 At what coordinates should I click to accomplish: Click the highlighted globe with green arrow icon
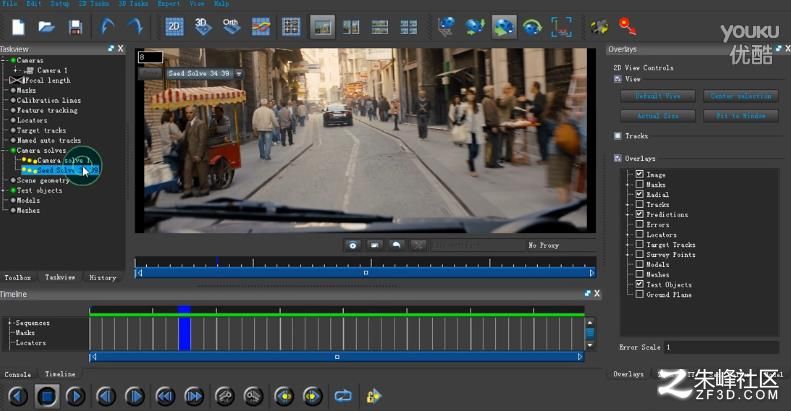pos(503,27)
